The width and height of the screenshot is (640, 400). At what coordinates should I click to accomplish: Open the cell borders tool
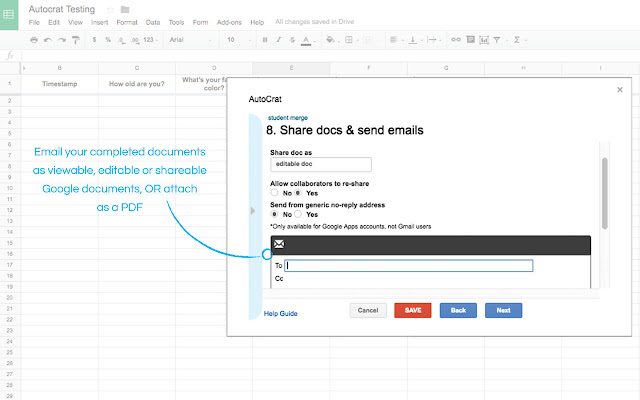[349, 40]
